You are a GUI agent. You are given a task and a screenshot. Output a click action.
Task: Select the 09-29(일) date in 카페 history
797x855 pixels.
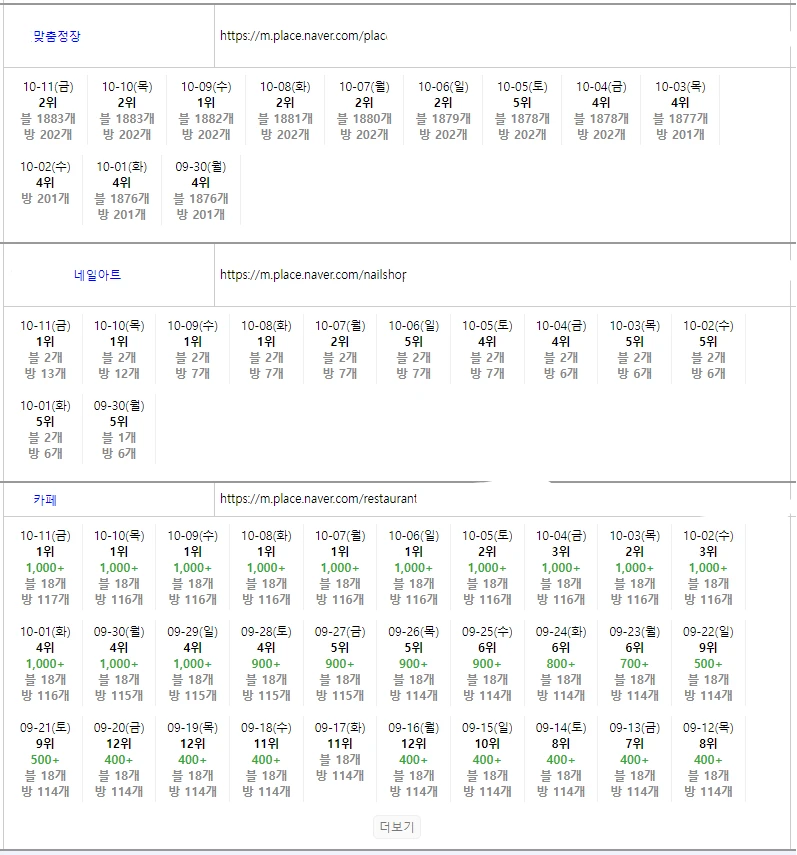point(193,632)
